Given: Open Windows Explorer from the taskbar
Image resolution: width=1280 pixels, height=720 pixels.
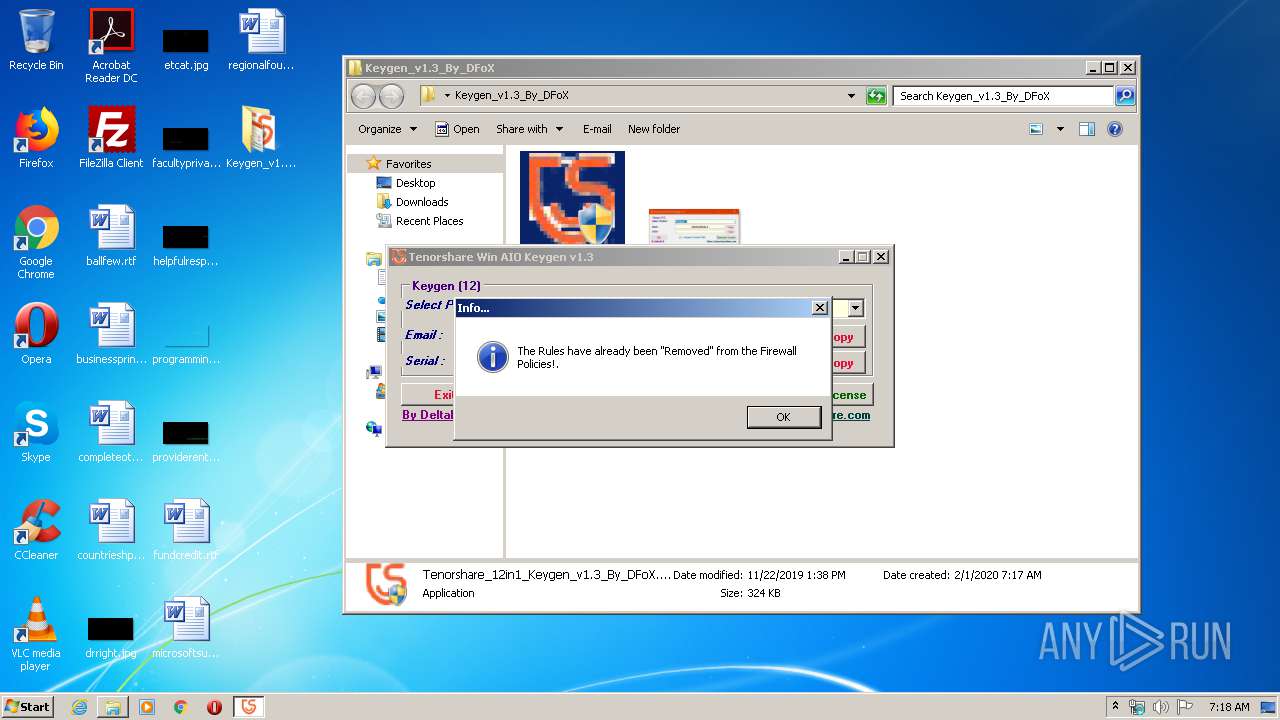Looking at the screenshot, I should (x=113, y=707).
